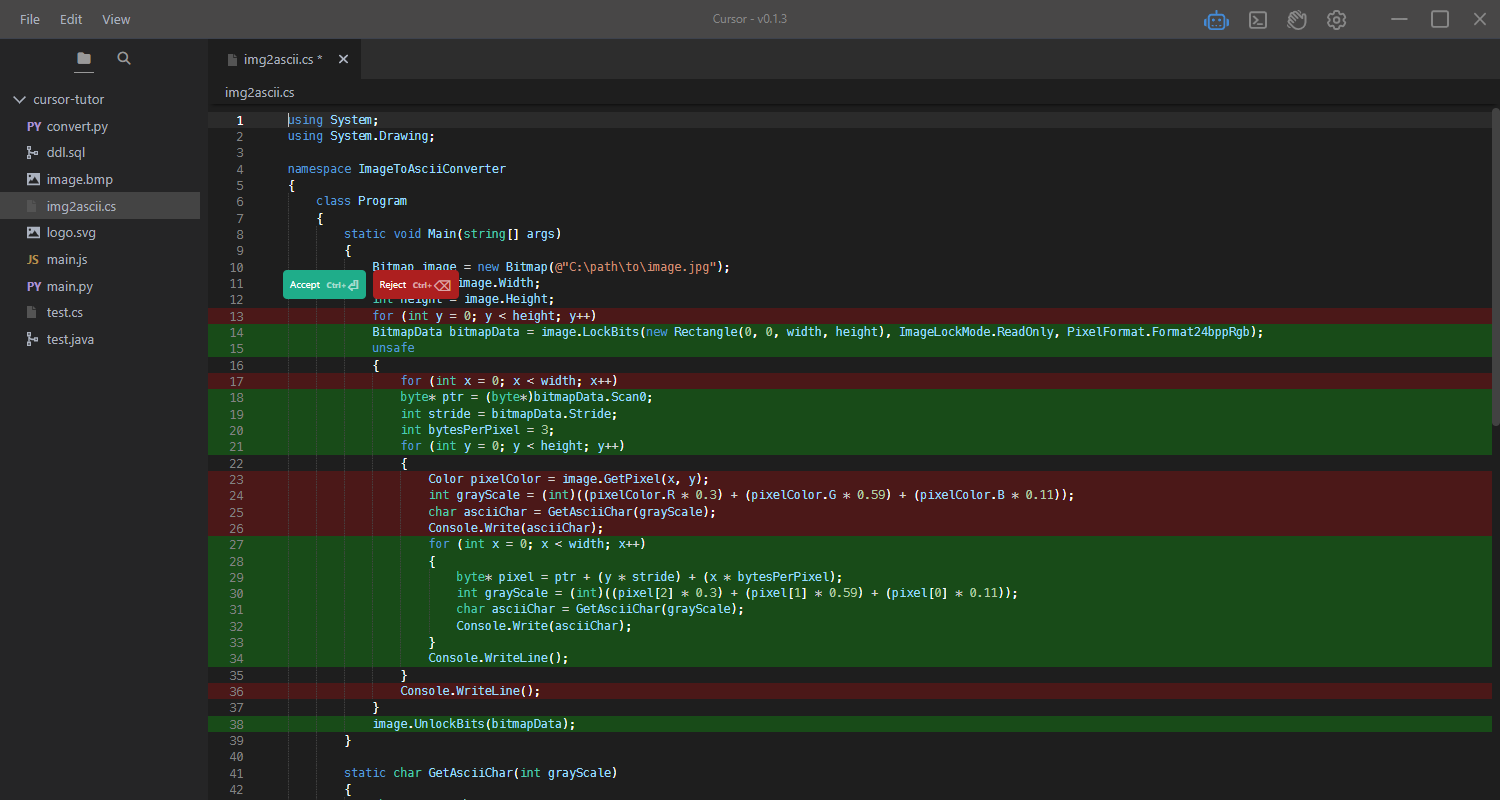The image size is (1500, 800).
Task: Open image.bmp in the file tree
Action: pyautogui.click(x=79, y=179)
